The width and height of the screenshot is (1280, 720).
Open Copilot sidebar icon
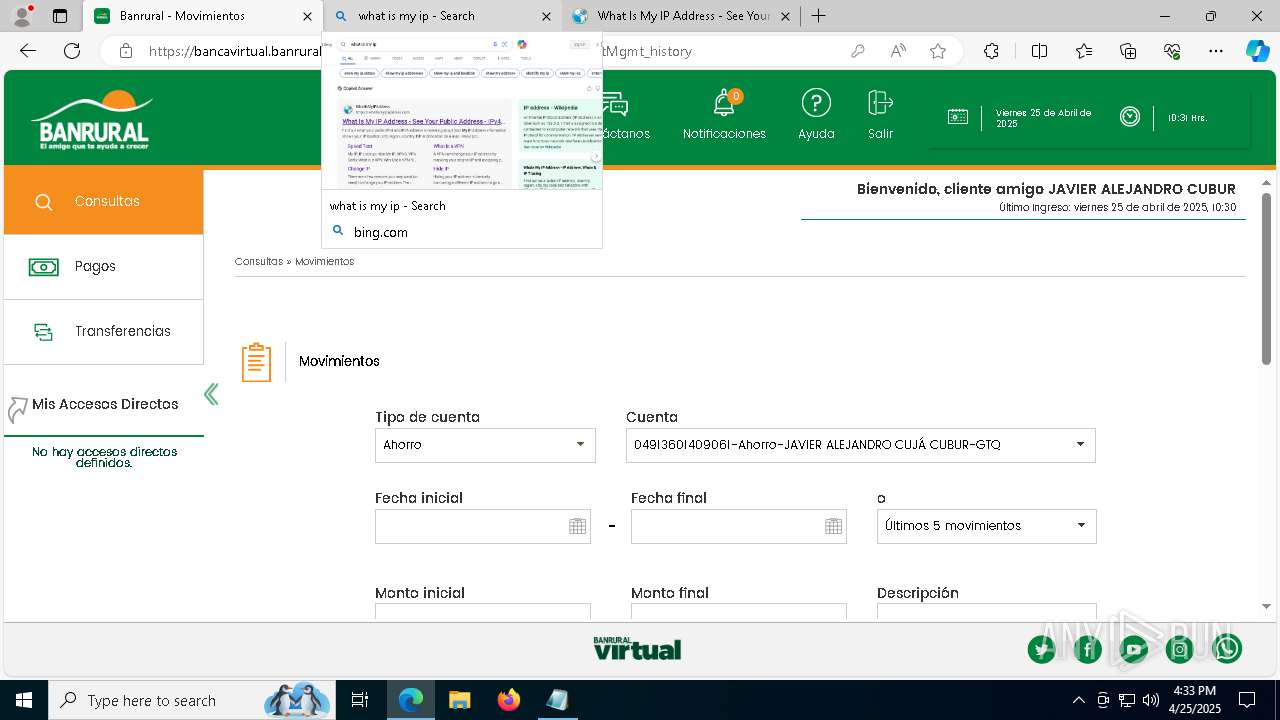coord(1257,51)
